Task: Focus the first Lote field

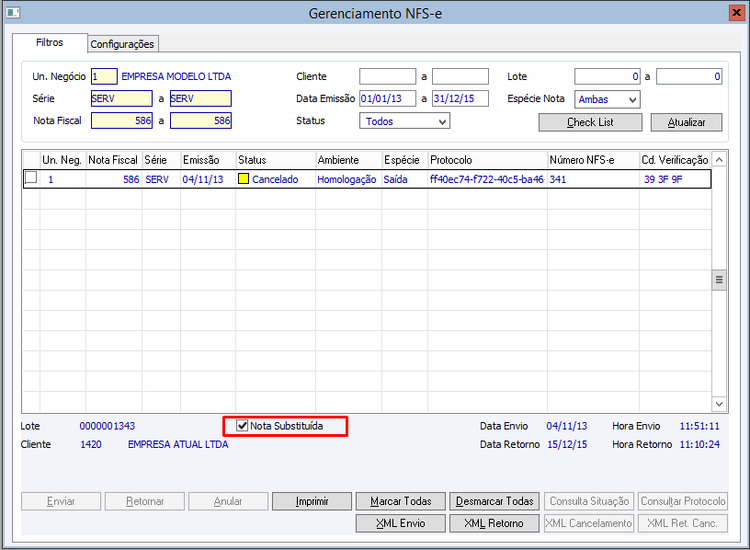Action: [x=607, y=77]
